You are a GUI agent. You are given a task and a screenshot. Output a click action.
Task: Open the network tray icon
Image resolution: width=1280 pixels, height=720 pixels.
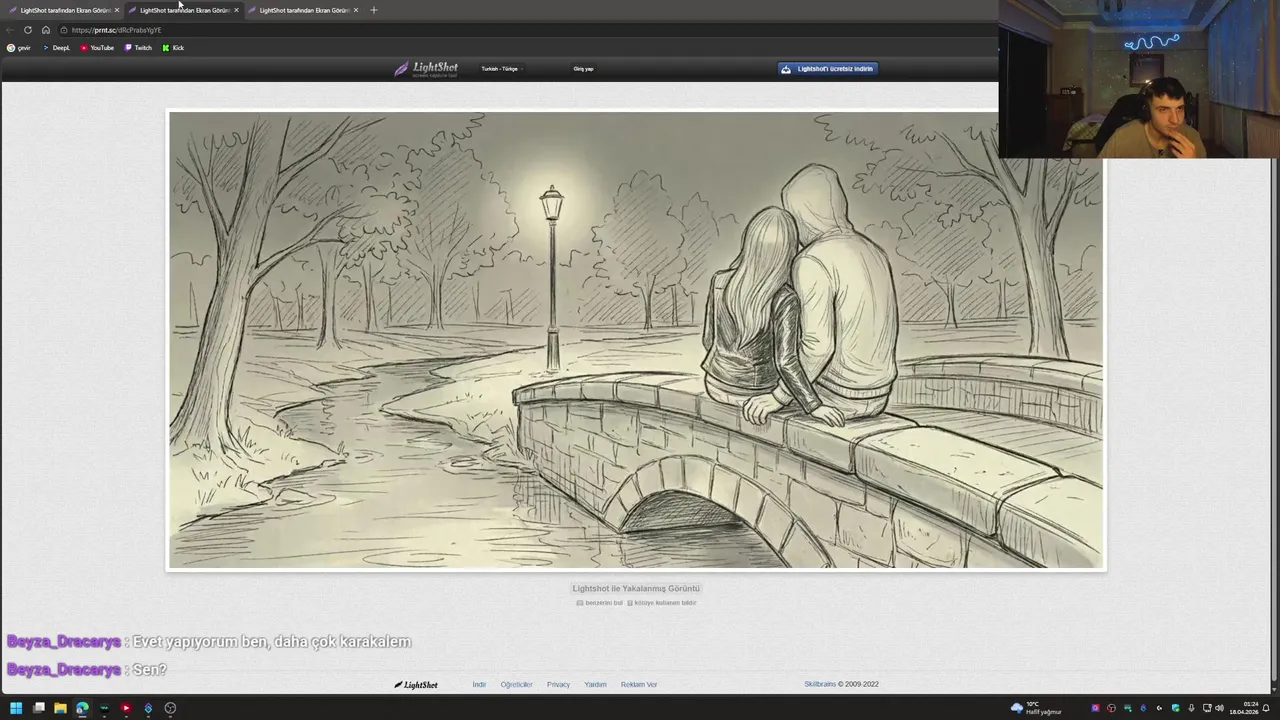click(1207, 708)
